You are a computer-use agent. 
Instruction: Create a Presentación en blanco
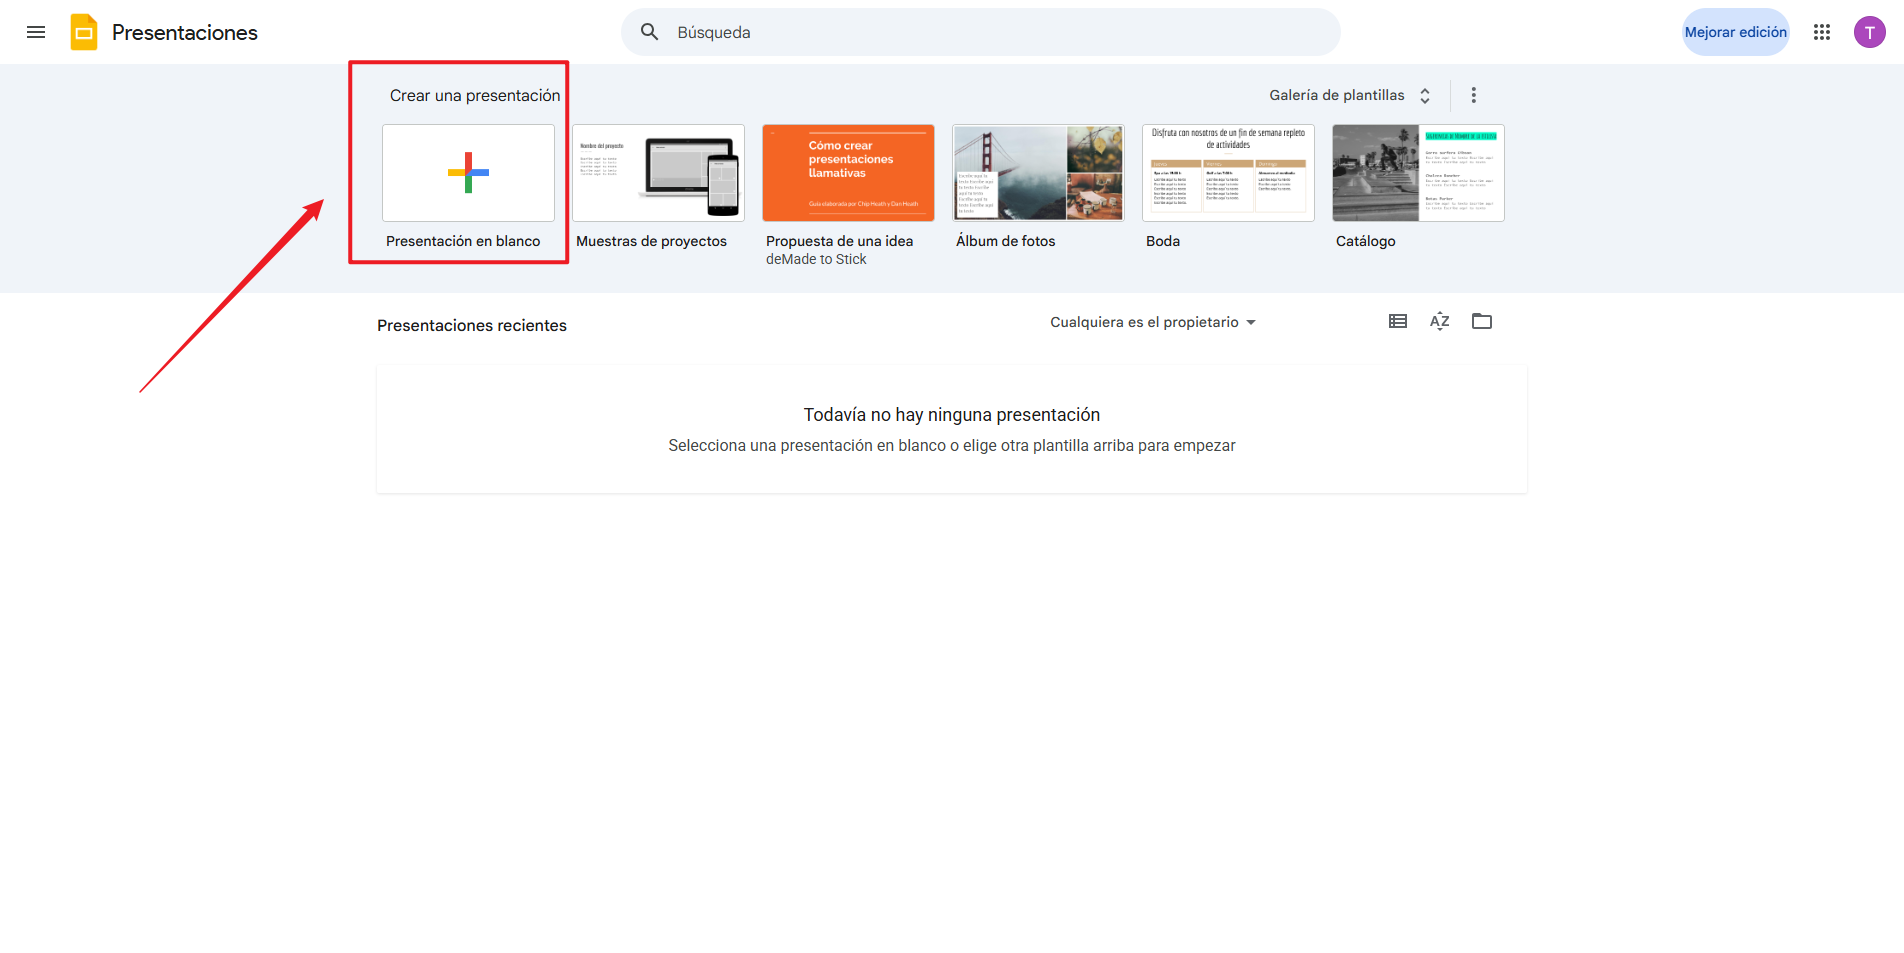tap(467, 173)
